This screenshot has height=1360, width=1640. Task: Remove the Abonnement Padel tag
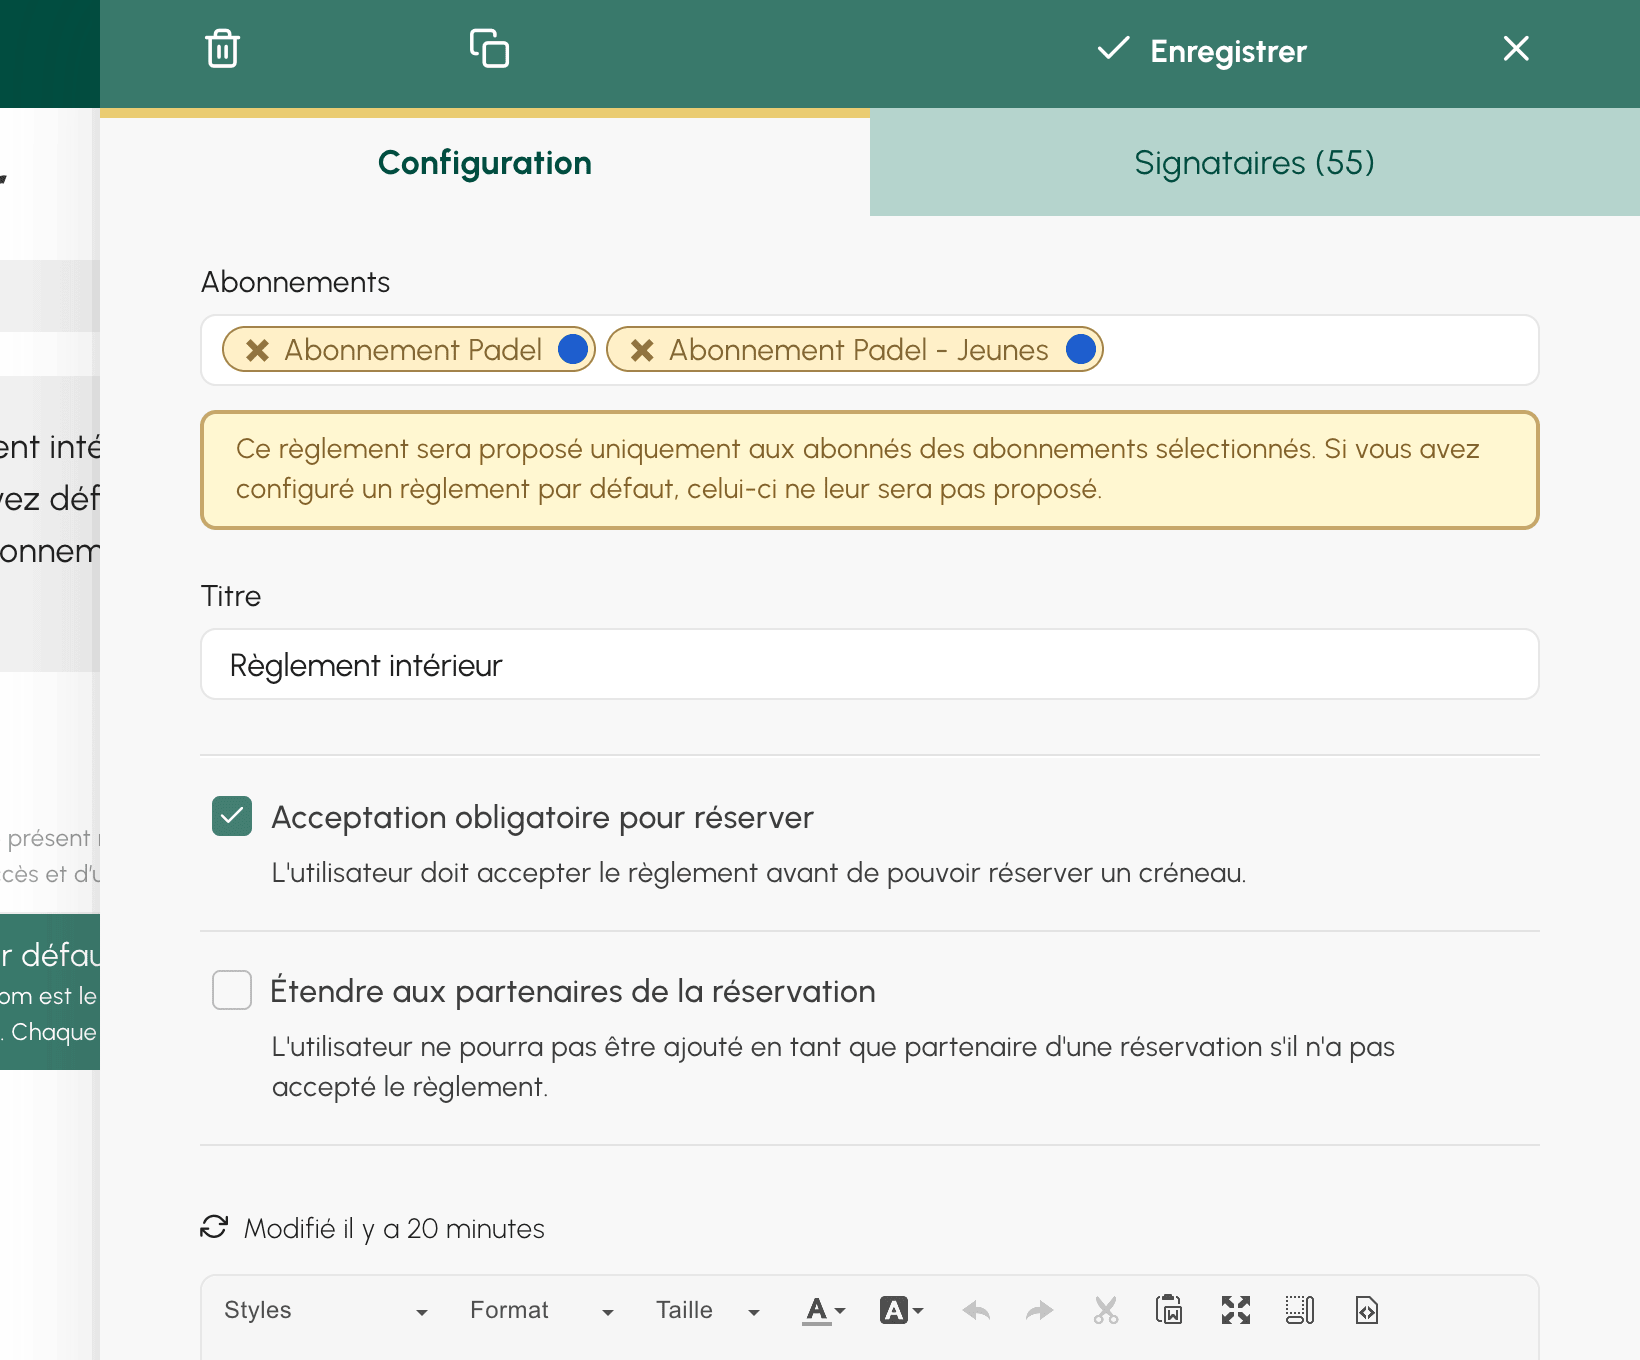pyautogui.click(x=258, y=350)
